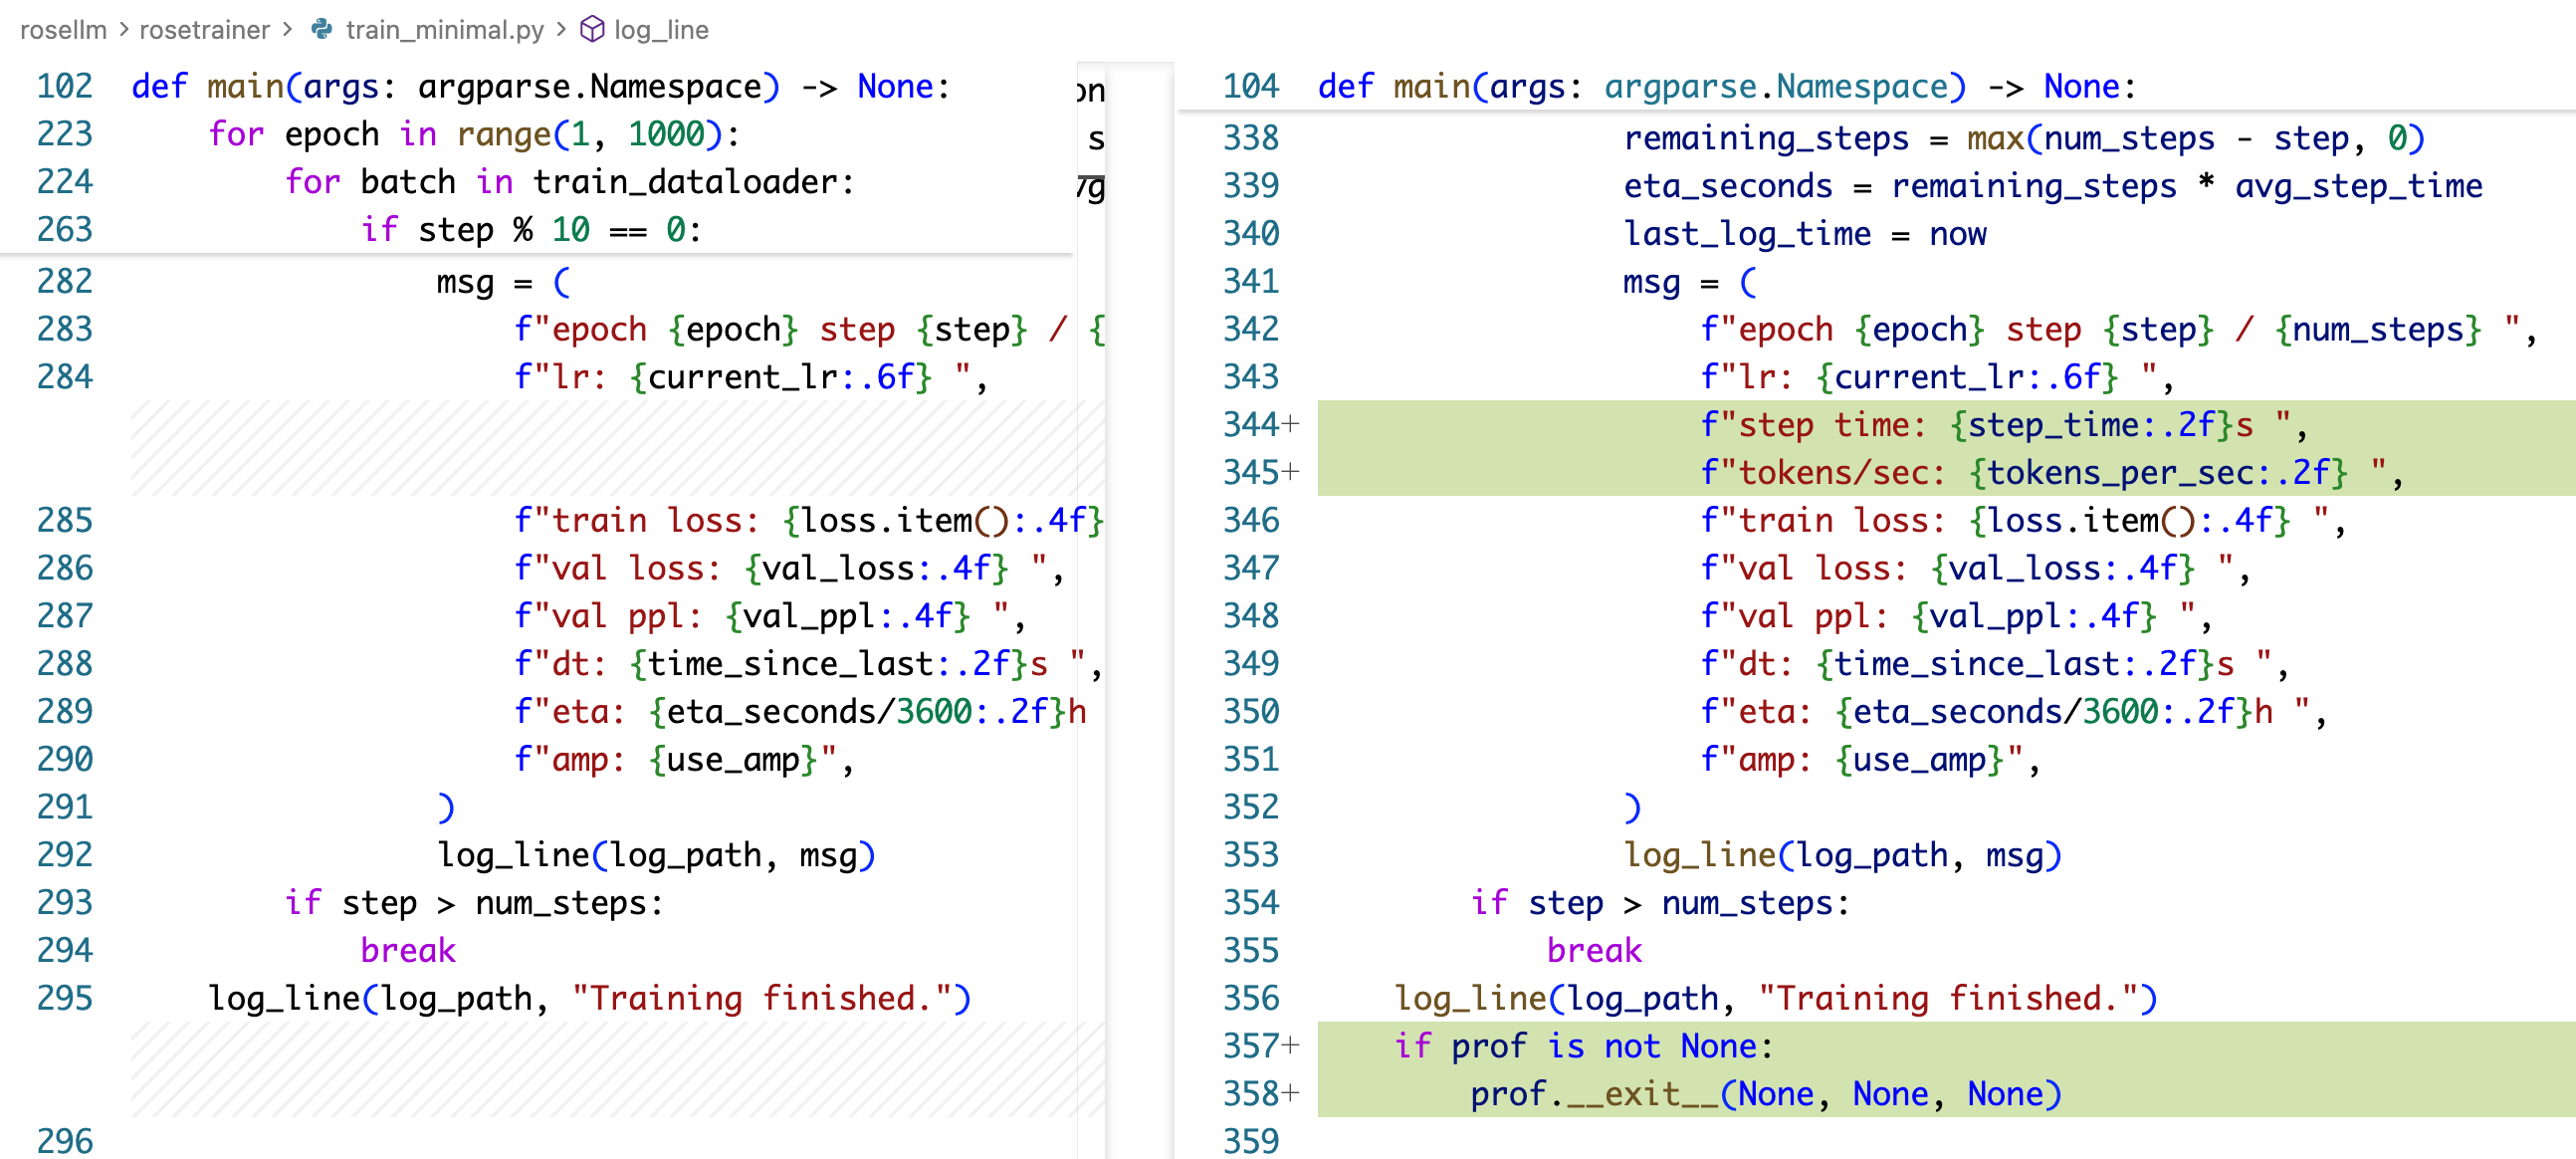Jump to sticky line 224 for batch

[x=569, y=182]
